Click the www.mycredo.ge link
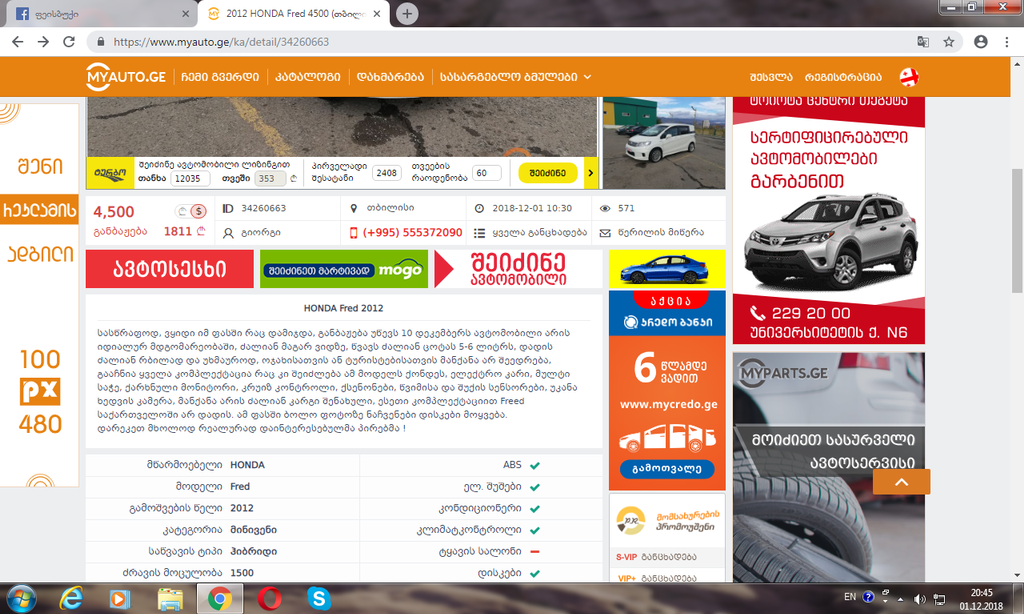Viewport: 1024px width, 614px height. (x=668, y=404)
